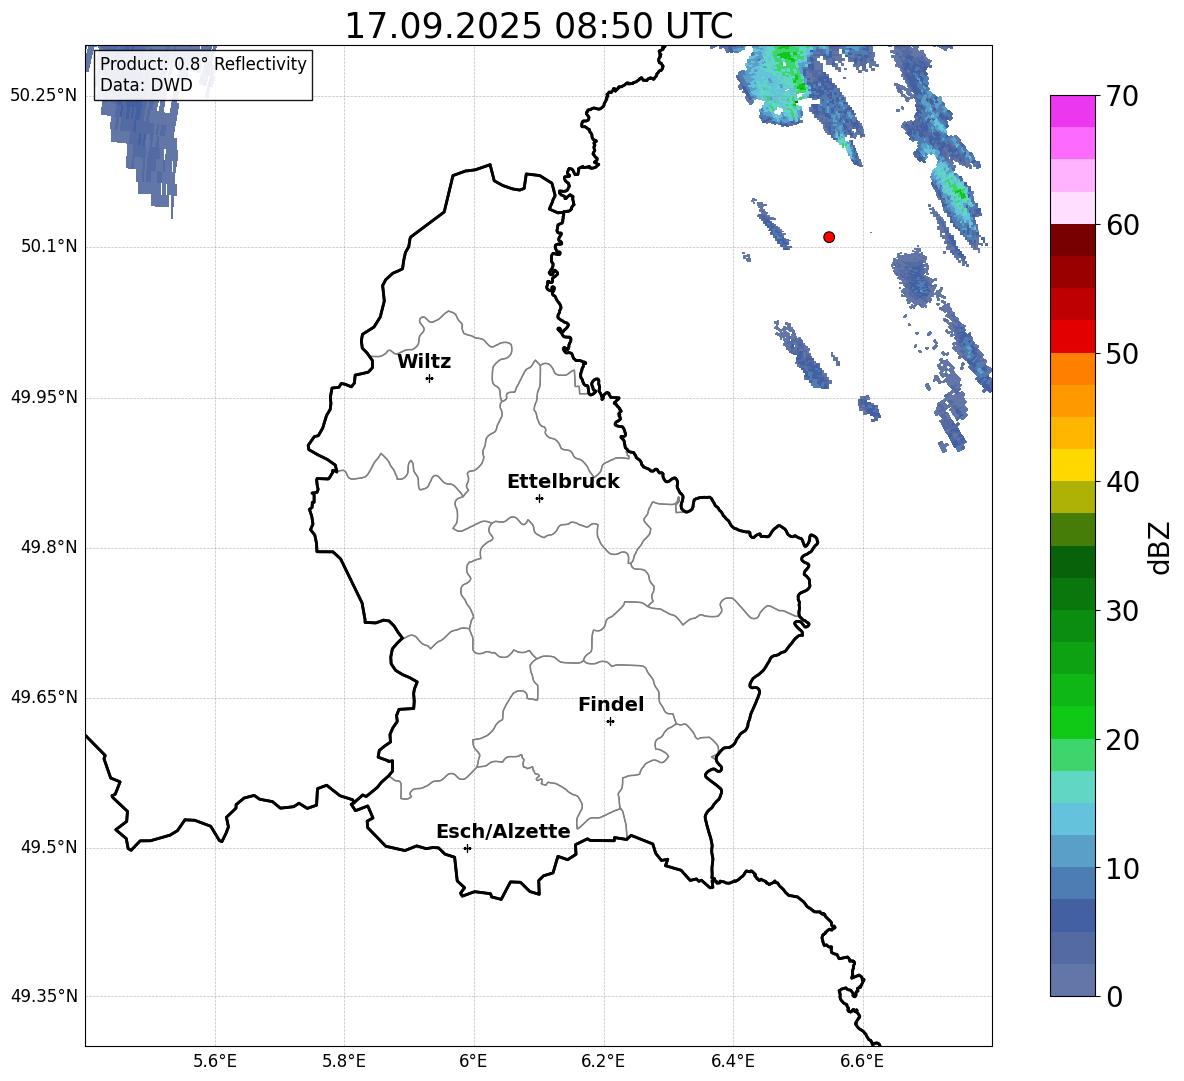Click the 10 colorbar tick value
Viewport: 1184px width, 1081px height.
[x=1121, y=868]
